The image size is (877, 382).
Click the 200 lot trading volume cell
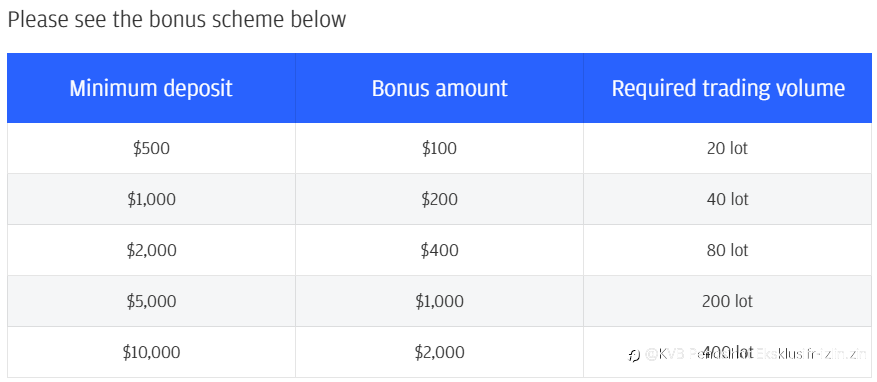click(x=728, y=301)
